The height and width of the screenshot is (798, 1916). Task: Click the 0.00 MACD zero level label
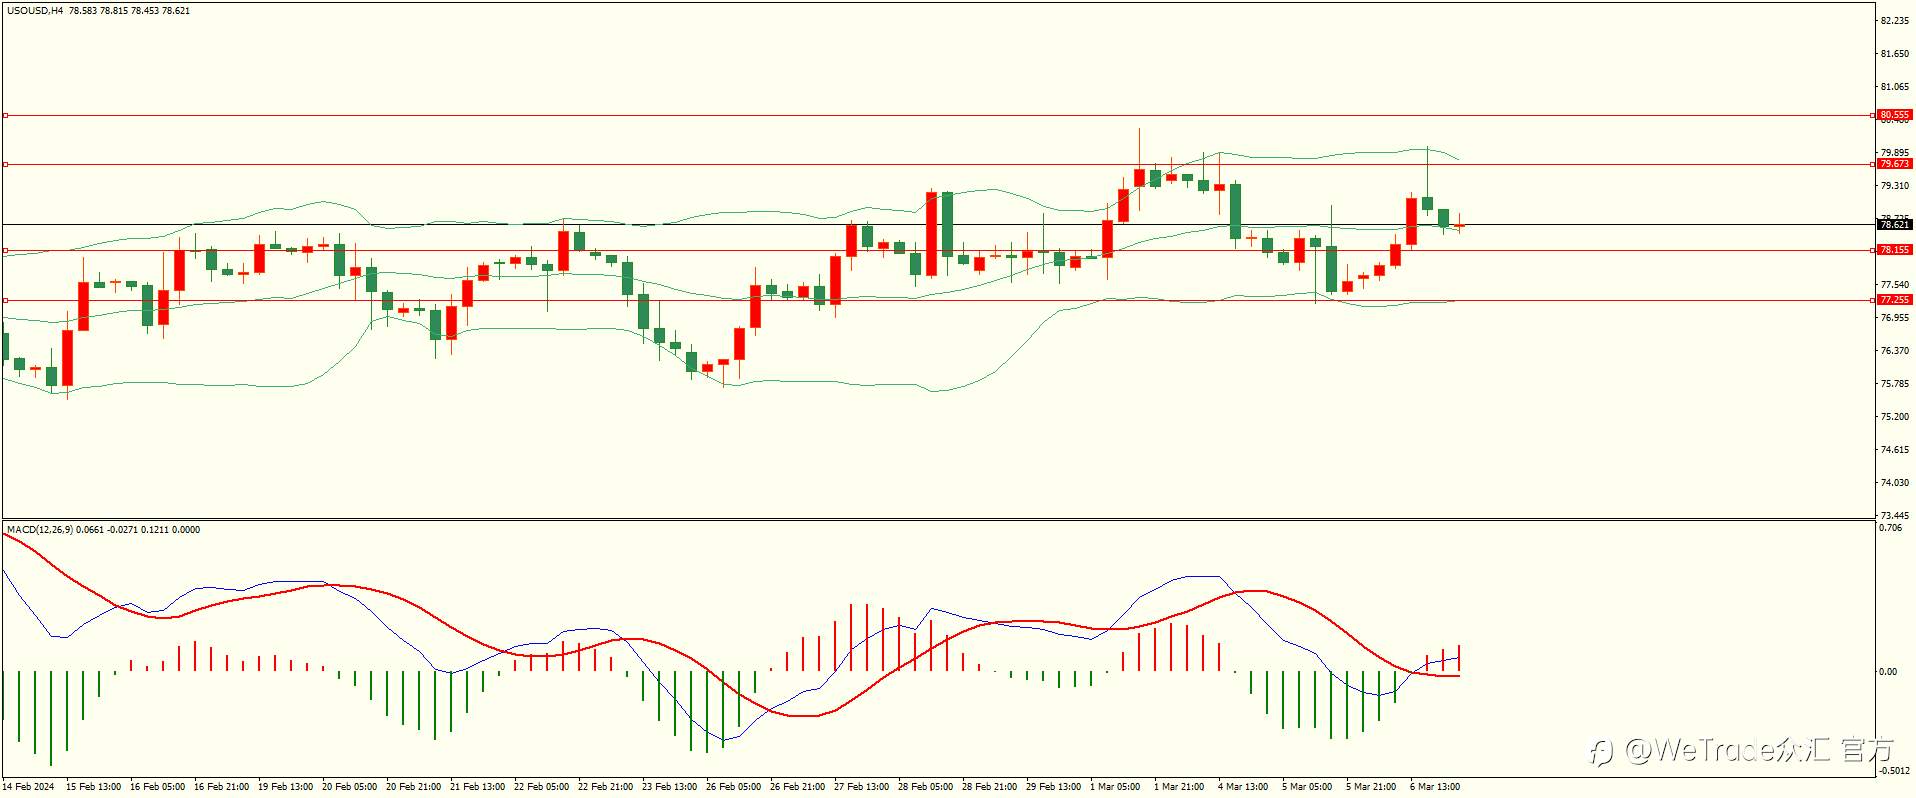(1888, 672)
